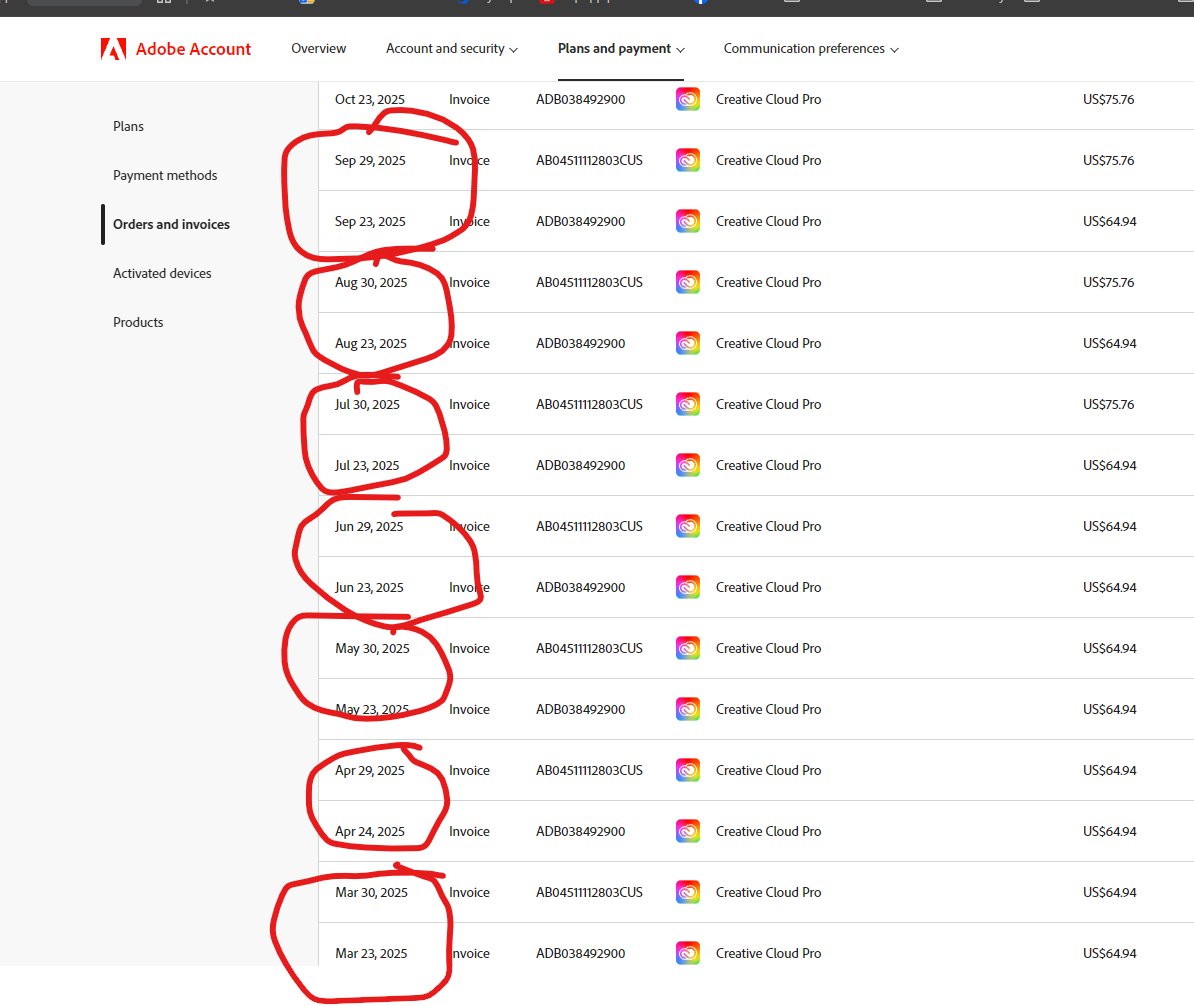Image resolution: width=1194 pixels, height=1006 pixels.
Task: Click Creative Cloud icon in Jul 30, 2025 row
Action: point(688,404)
